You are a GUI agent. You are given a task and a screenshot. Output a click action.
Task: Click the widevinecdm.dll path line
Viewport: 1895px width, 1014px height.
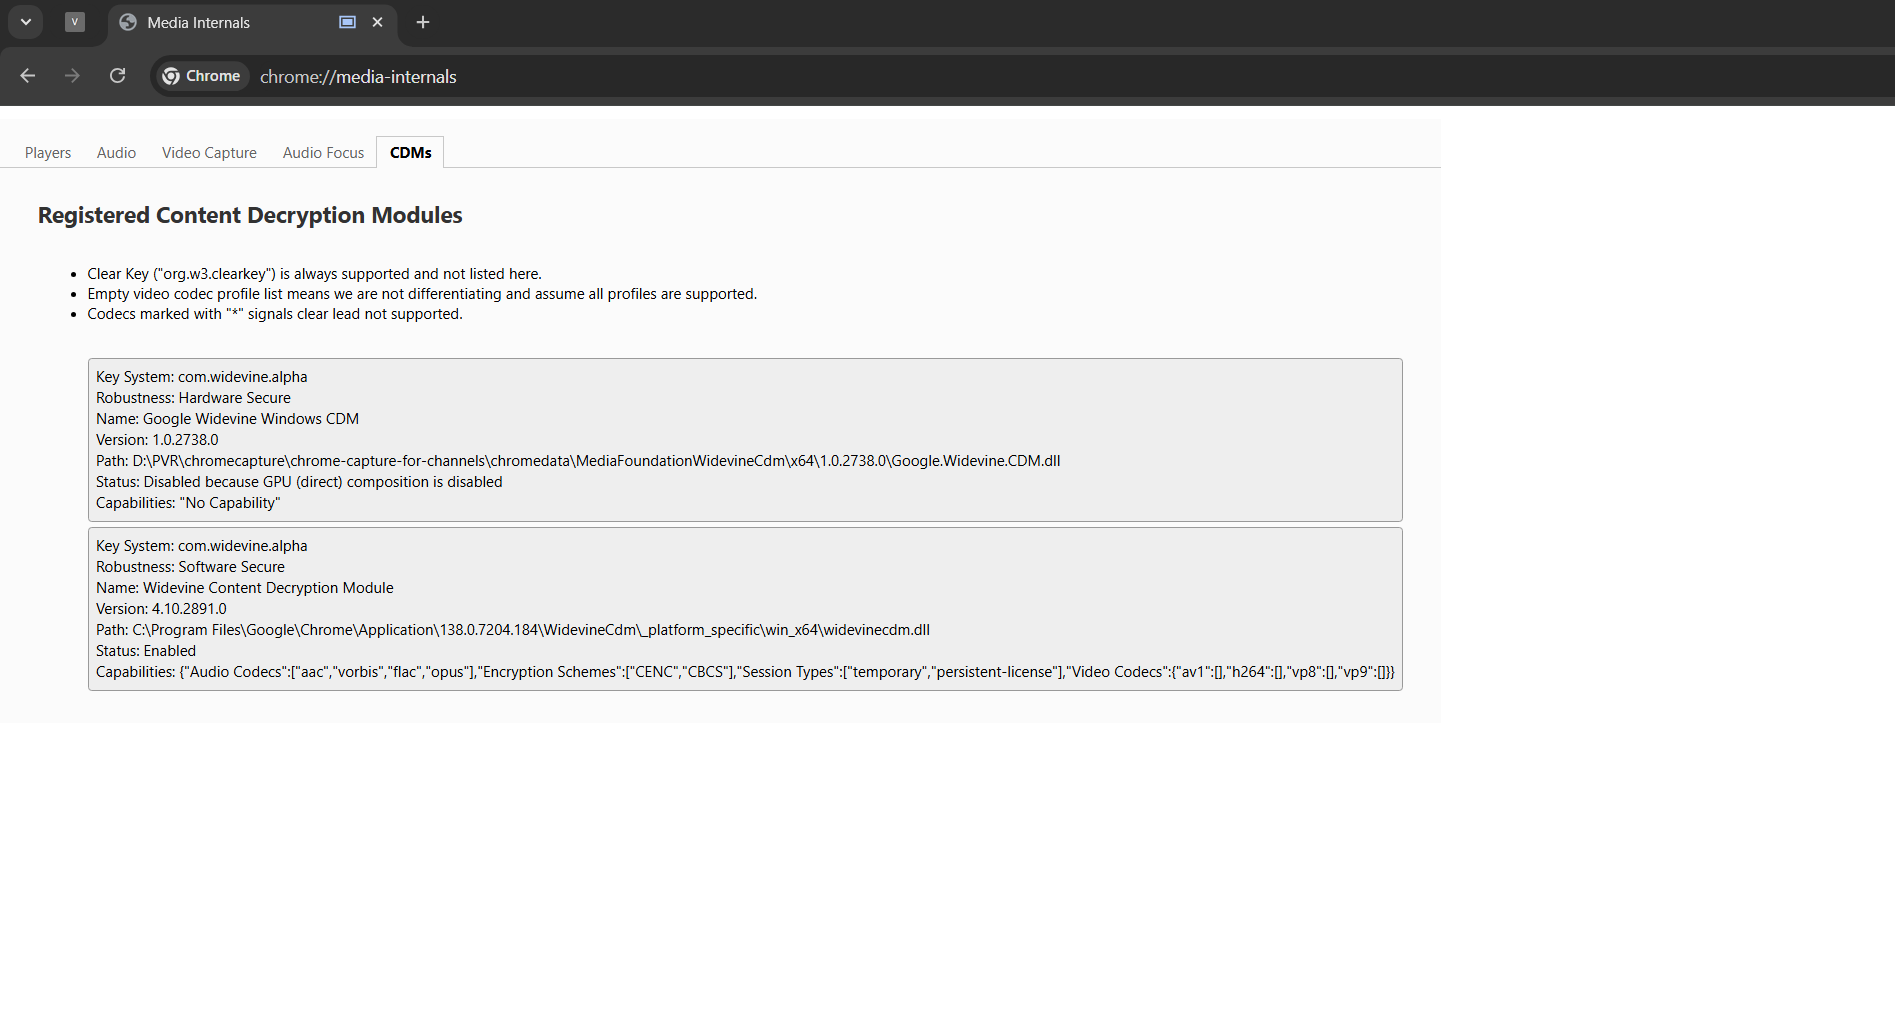(x=513, y=630)
